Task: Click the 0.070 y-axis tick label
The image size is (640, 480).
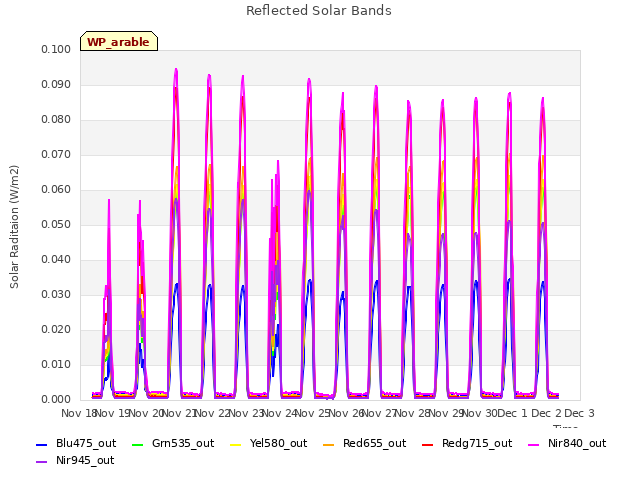Action: point(56,155)
